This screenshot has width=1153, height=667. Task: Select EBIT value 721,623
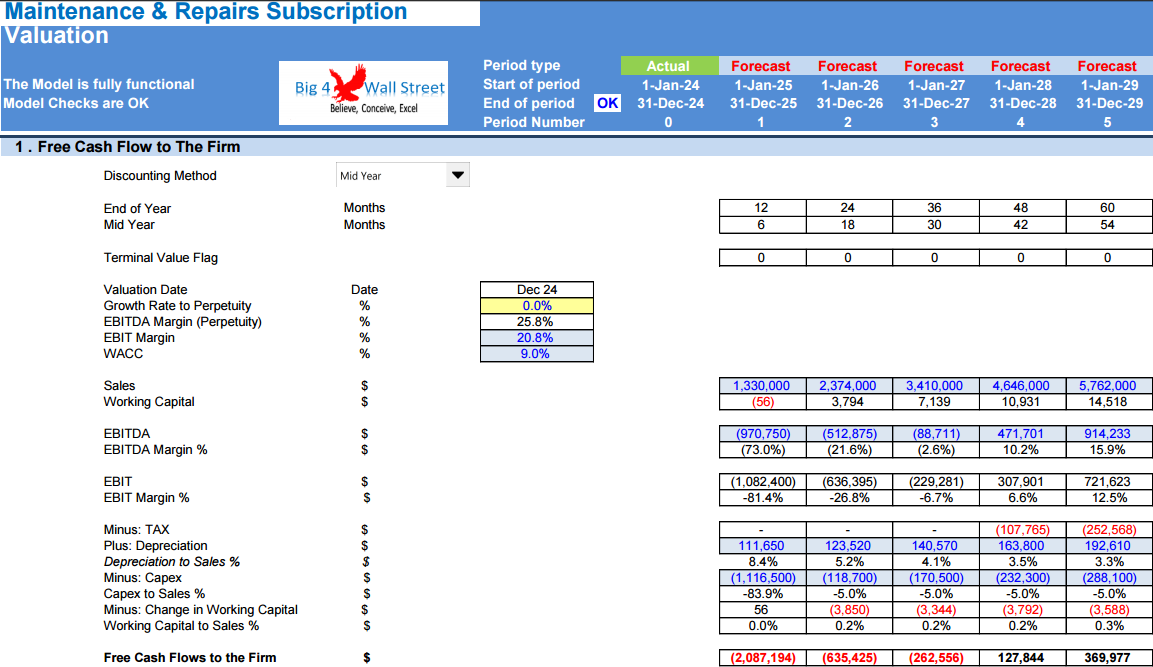1109,482
